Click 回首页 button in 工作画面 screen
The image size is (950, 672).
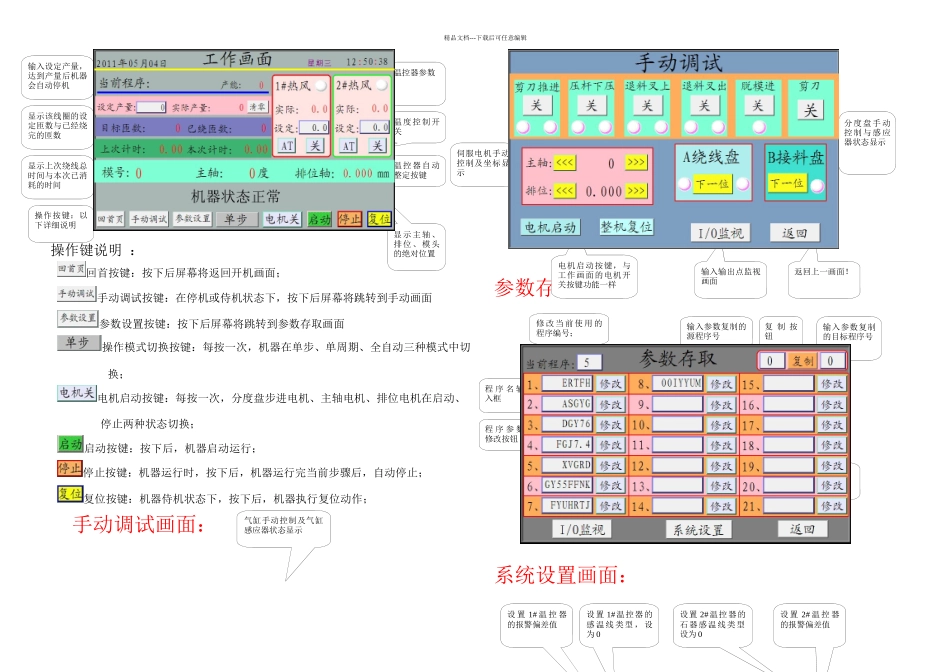coord(110,219)
